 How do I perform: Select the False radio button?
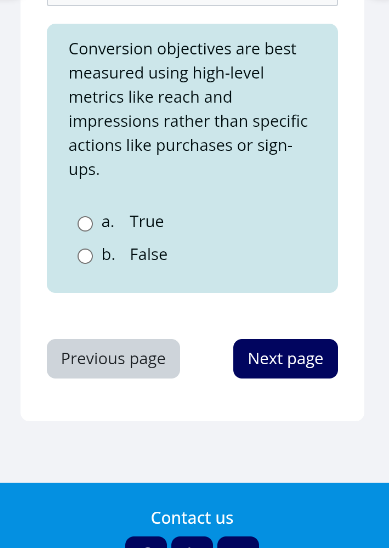(x=85, y=256)
